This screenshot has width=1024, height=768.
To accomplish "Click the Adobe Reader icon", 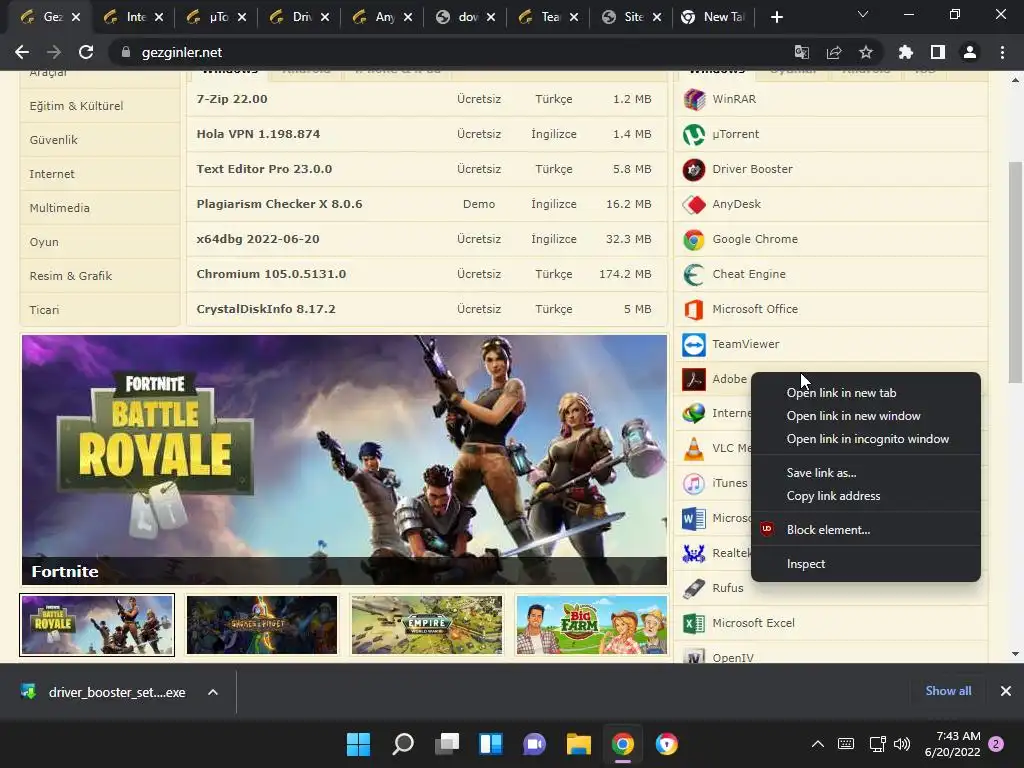I will (694, 379).
